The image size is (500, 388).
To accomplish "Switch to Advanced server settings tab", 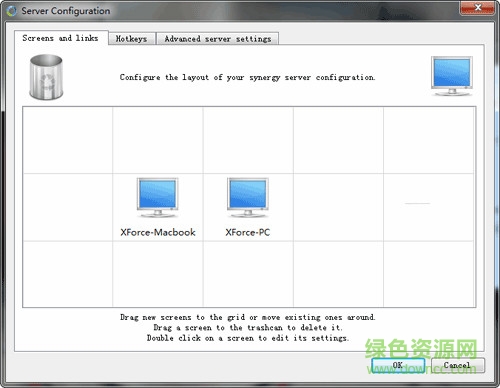I will [x=217, y=39].
